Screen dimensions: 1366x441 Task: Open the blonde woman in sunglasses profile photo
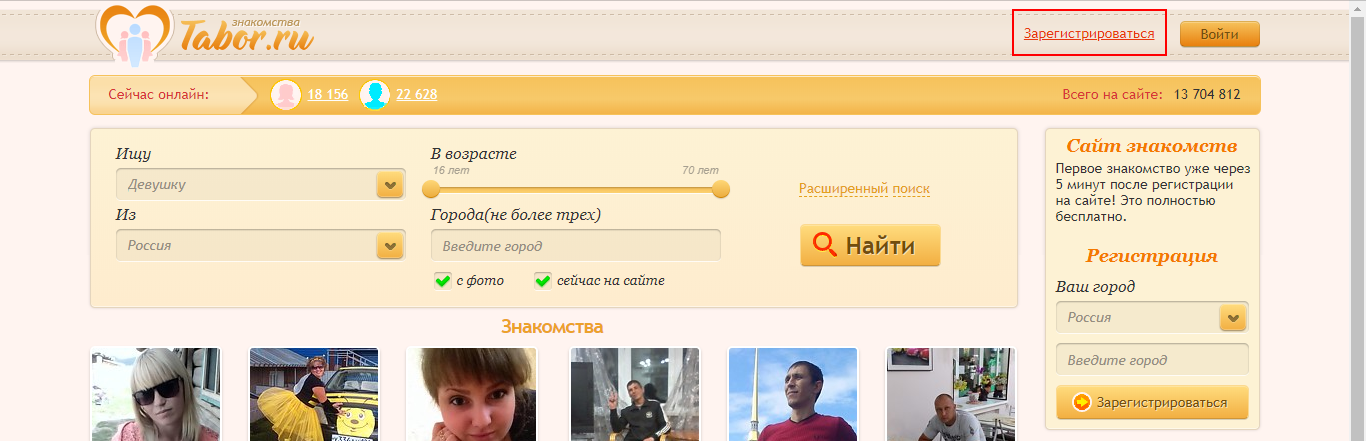click(155, 394)
